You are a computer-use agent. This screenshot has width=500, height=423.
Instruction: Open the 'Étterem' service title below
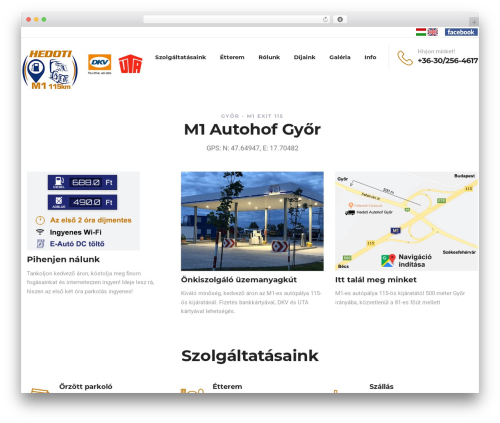coord(227,387)
